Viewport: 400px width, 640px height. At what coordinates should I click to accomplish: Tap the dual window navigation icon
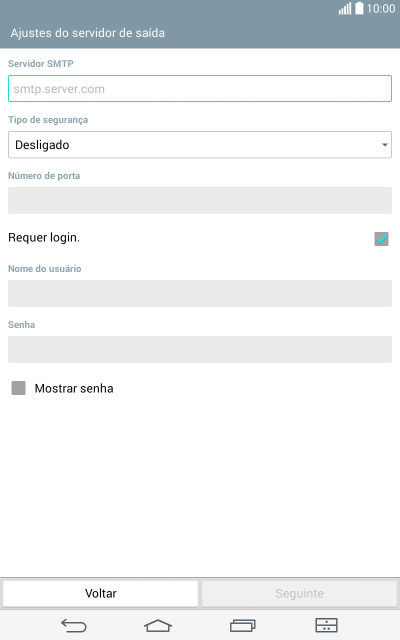pyautogui.click(x=327, y=625)
